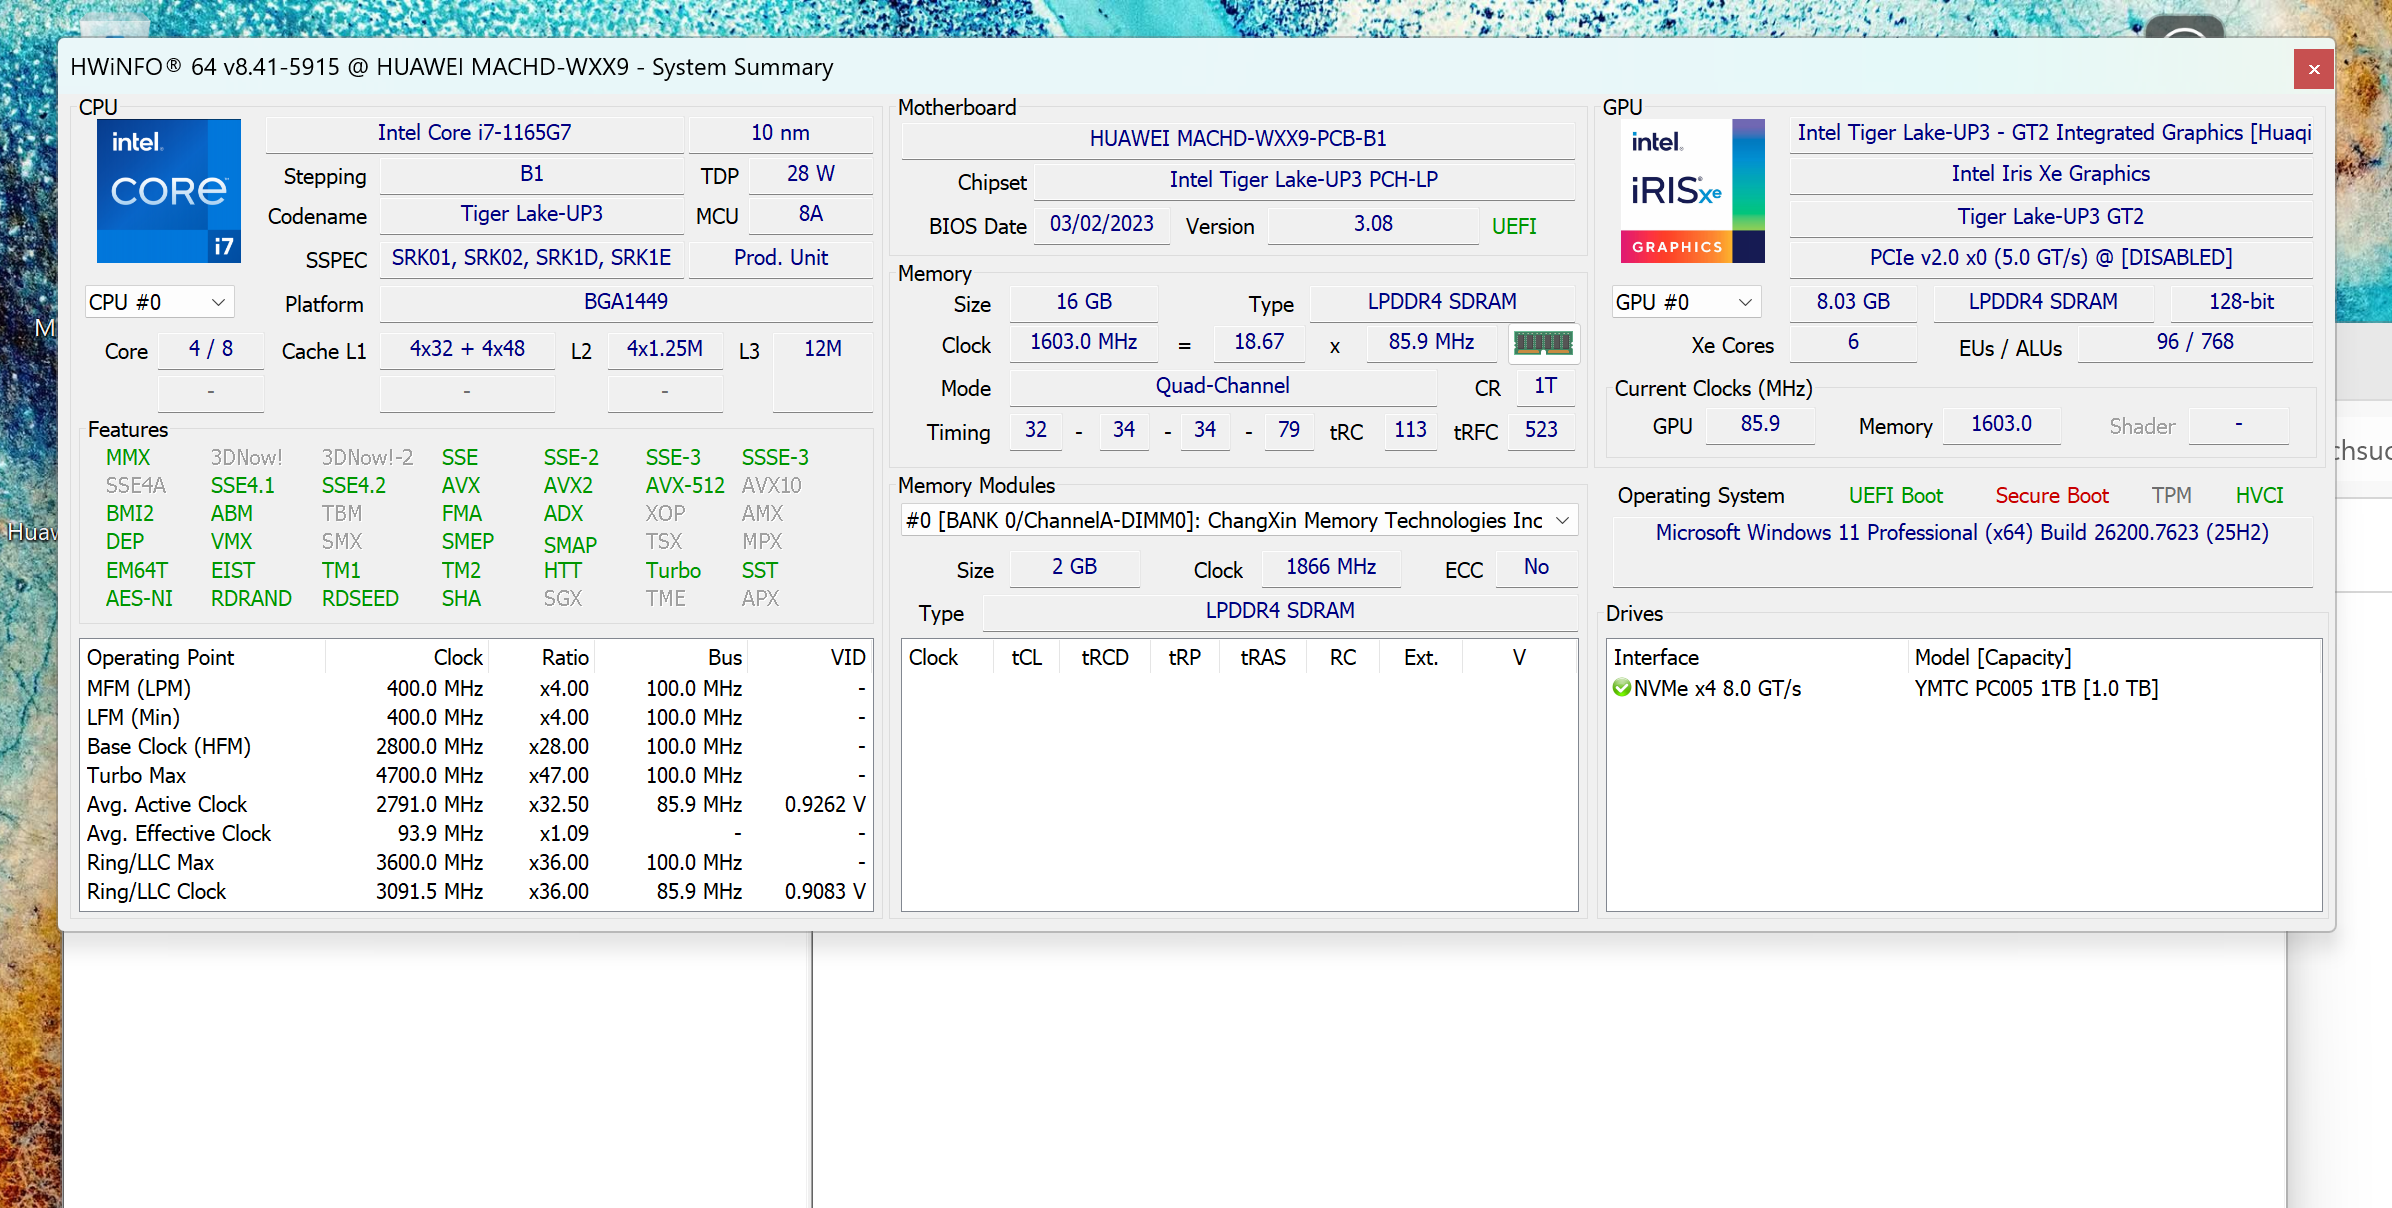Screen dimensions: 2392x1208
Task: Click the green memory module icon
Action: click(x=1543, y=344)
